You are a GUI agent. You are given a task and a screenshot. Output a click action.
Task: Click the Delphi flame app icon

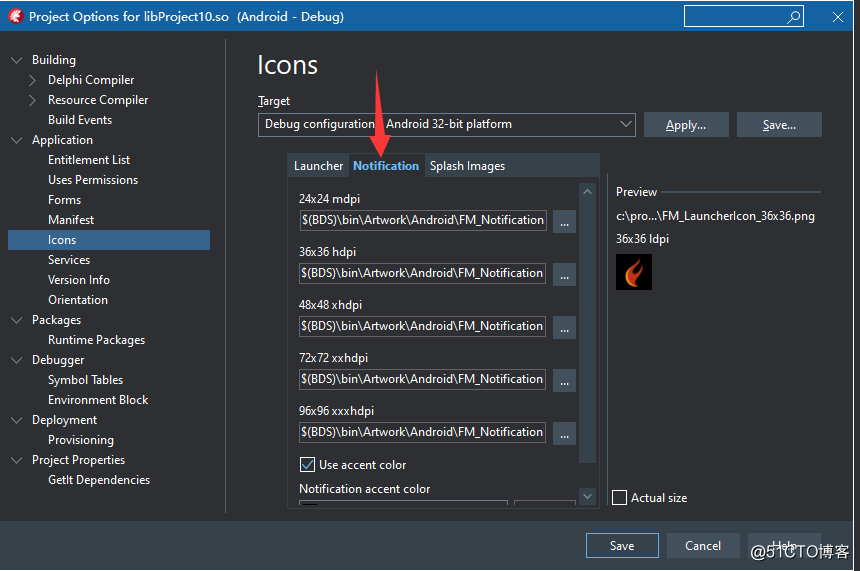tap(15, 16)
